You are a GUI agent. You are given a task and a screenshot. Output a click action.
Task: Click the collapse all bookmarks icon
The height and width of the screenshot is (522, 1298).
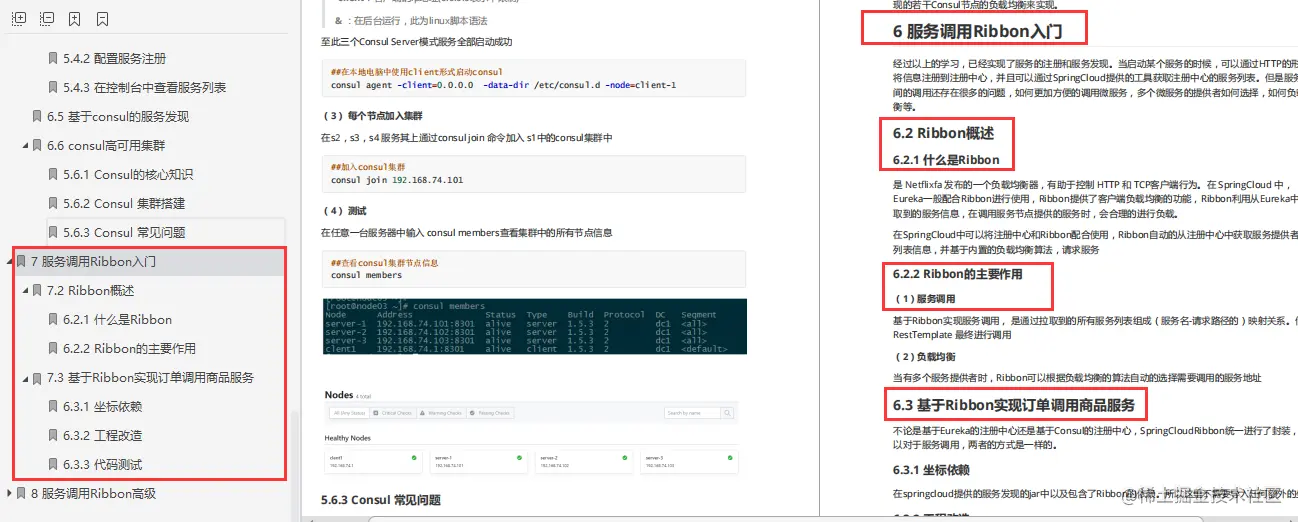point(47,19)
